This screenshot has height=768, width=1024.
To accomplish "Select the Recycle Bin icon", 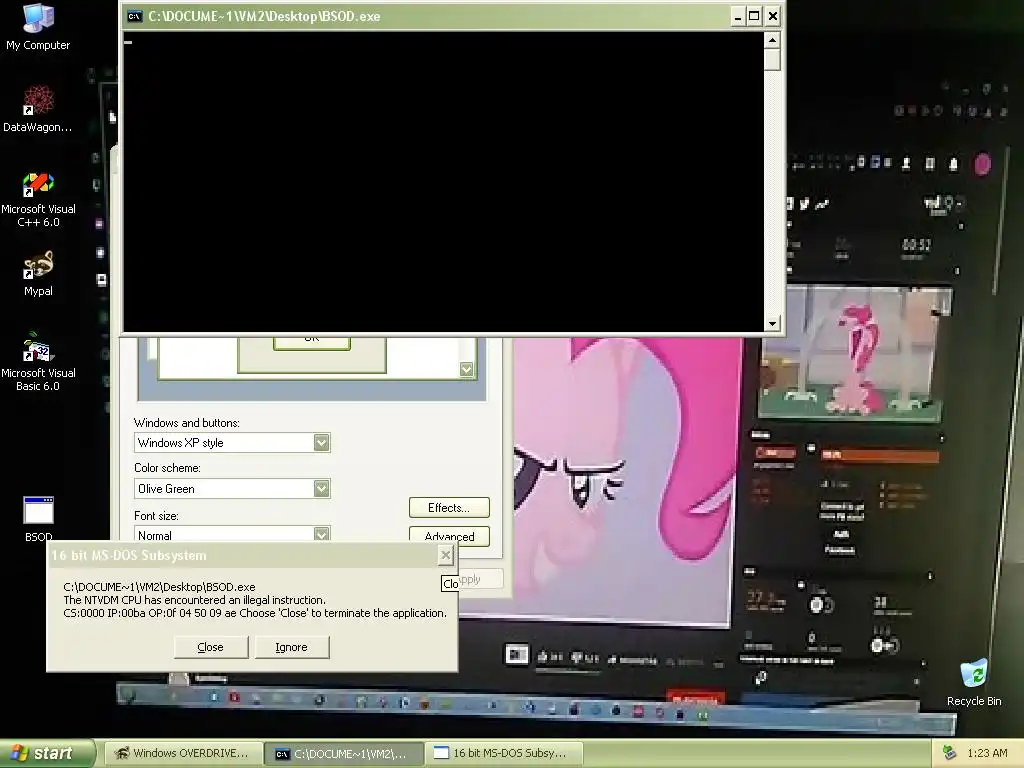I will click(x=974, y=682).
